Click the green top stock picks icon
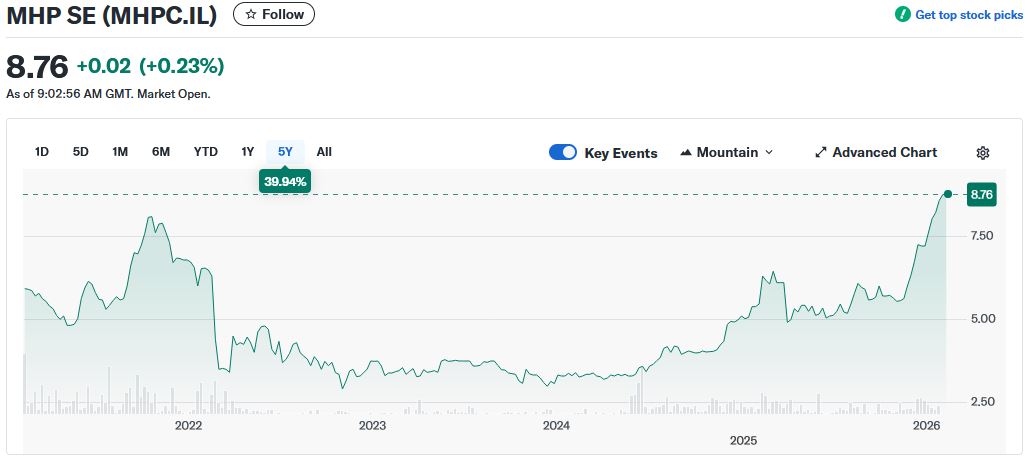1029x465 pixels. click(902, 15)
